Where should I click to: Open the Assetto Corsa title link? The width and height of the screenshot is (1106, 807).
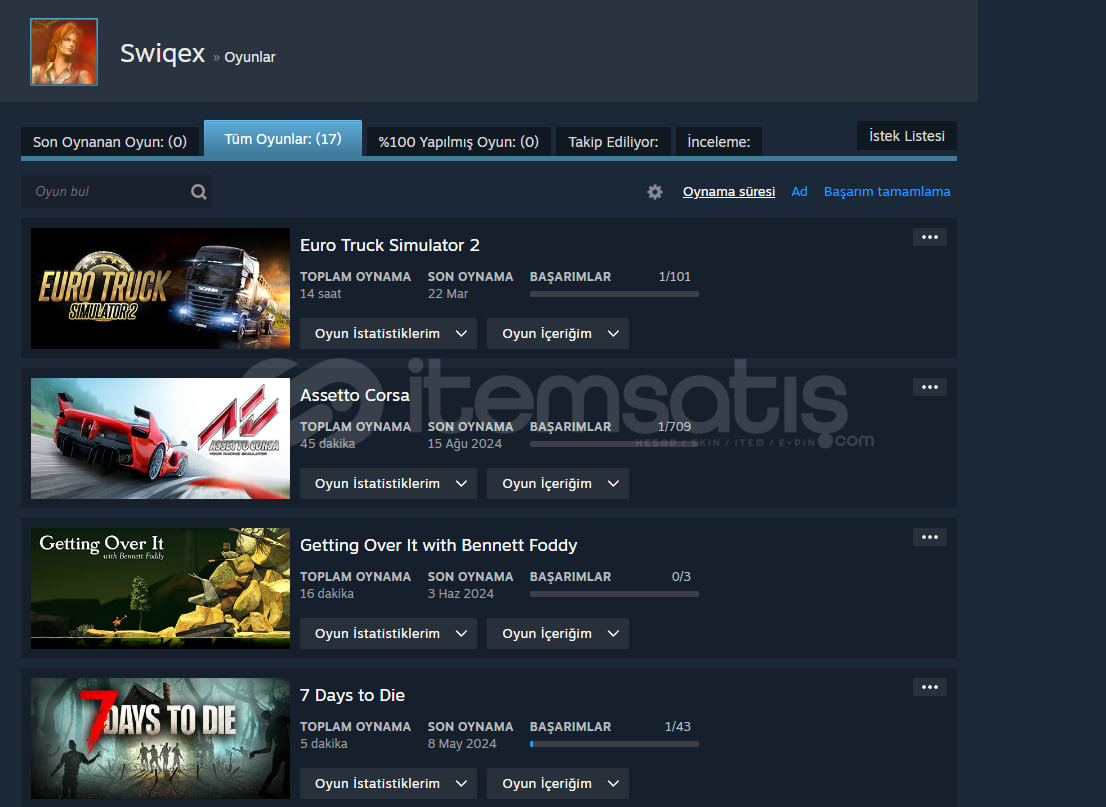click(x=355, y=395)
